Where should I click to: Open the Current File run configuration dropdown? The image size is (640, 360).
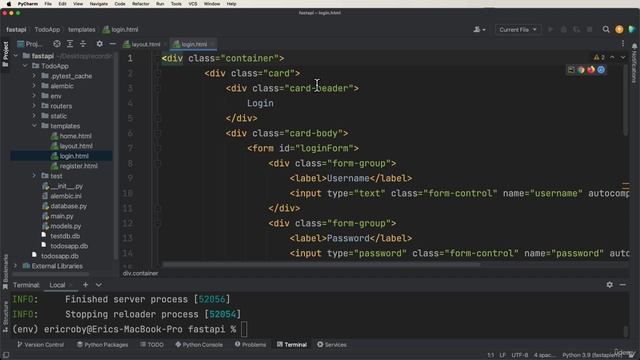[518, 29]
